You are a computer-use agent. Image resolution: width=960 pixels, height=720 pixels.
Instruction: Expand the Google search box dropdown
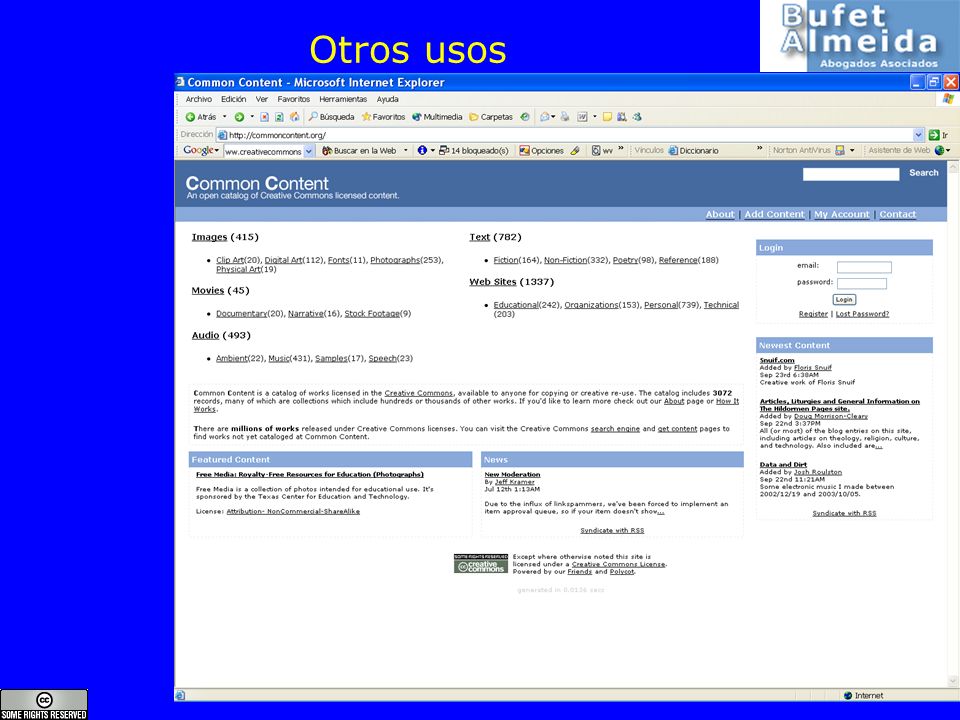click(309, 151)
